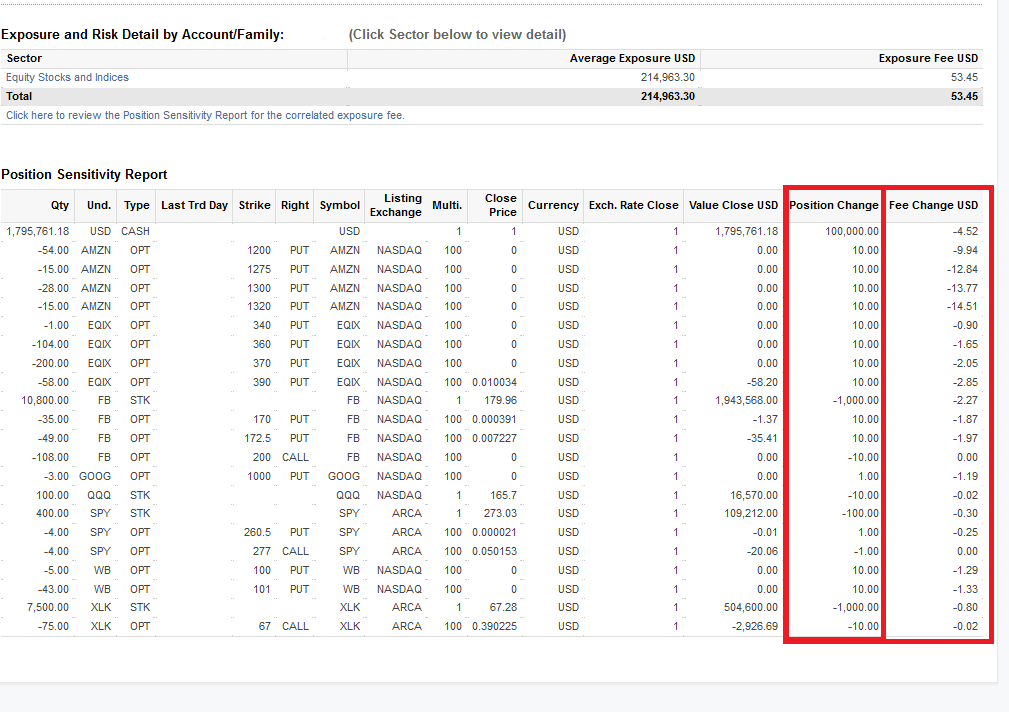1009x712 pixels.
Task: Click the Sector column header
Action: (x=24, y=59)
